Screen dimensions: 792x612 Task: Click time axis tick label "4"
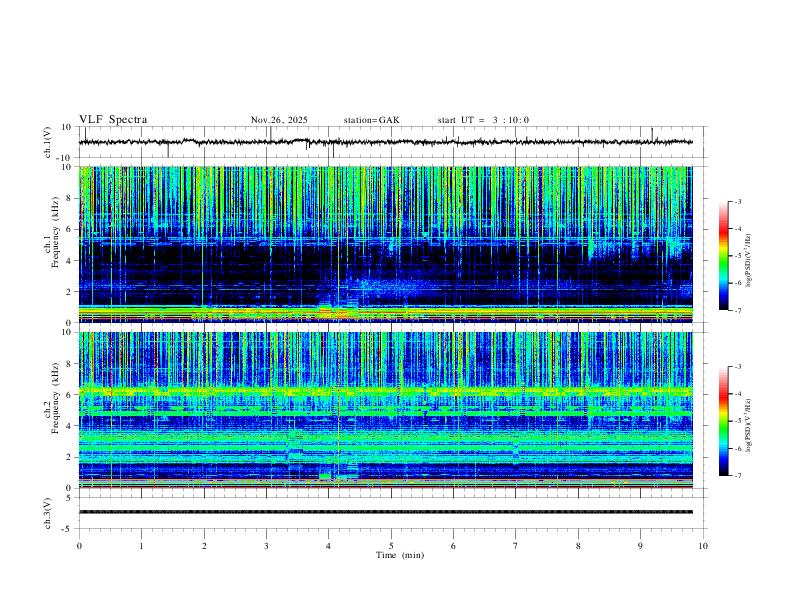point(329,546)
